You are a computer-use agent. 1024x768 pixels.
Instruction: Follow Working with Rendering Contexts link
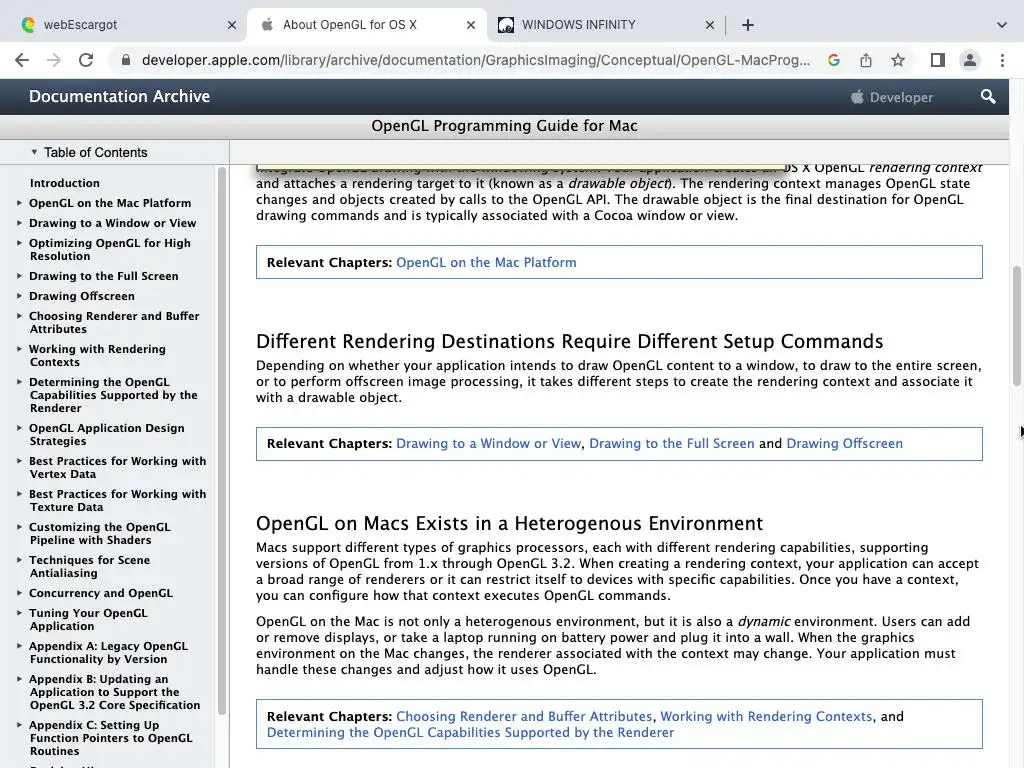pos(766,716)
